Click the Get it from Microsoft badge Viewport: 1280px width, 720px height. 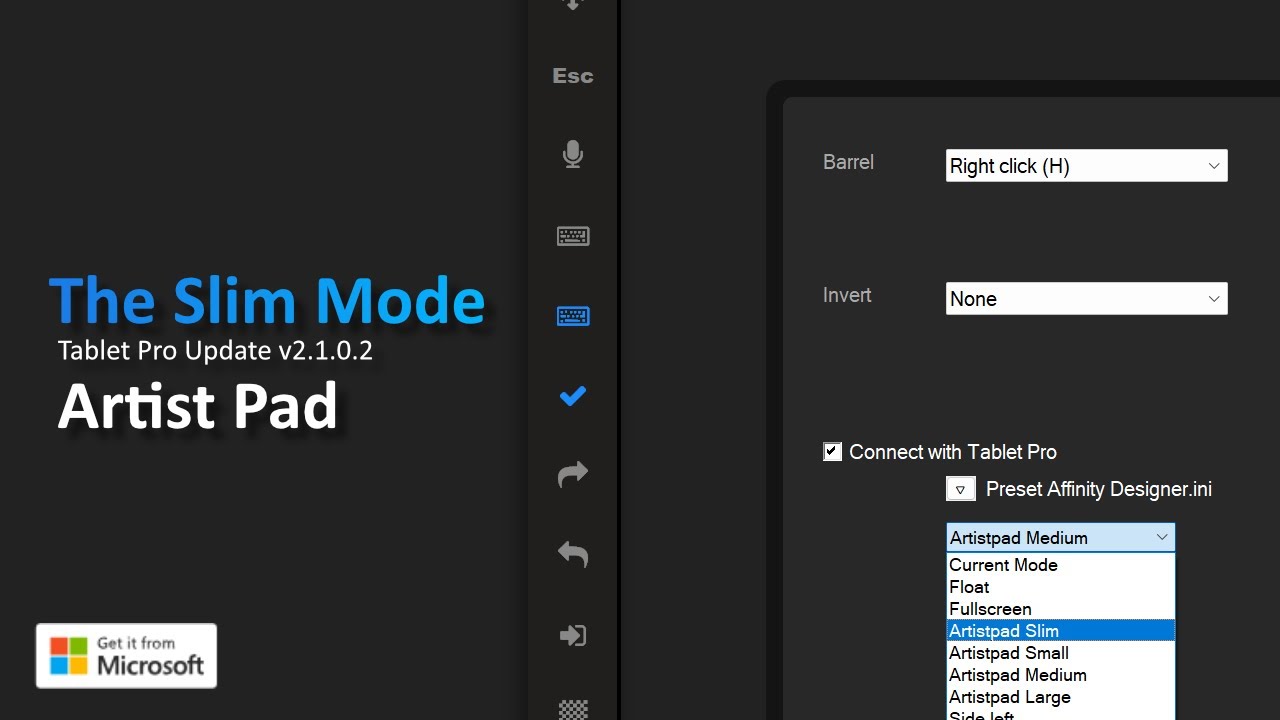[x=126, y=656]
